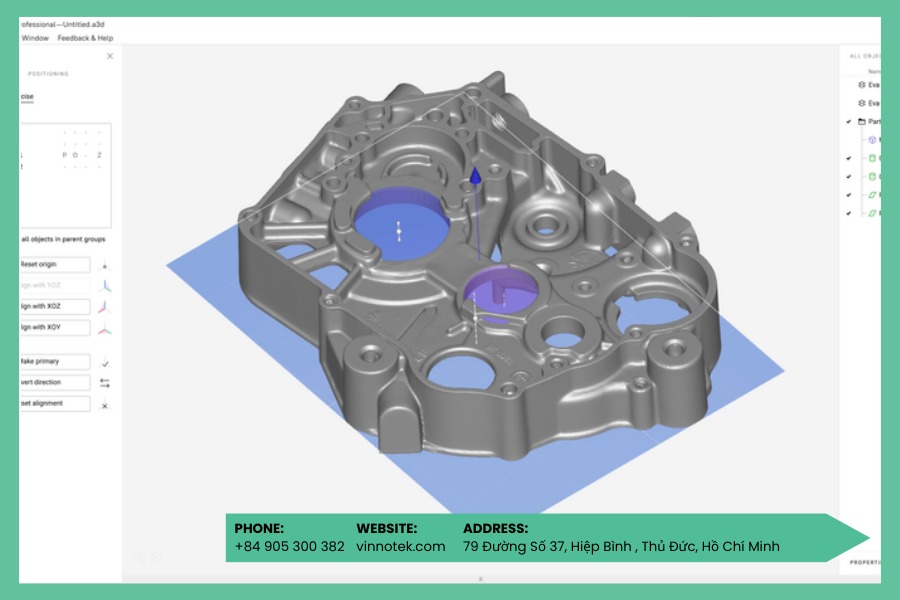
Task: Click the Reset alignment button
Action: point(55,404)
